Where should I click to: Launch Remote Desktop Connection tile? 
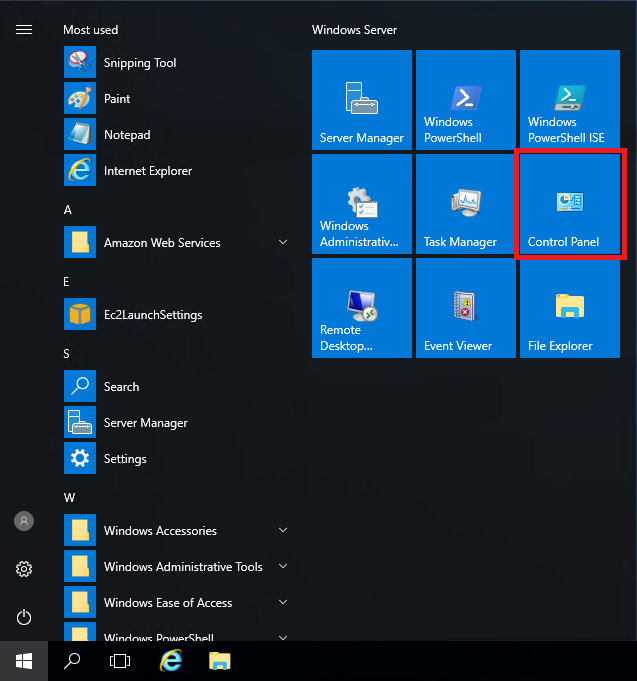361,308
